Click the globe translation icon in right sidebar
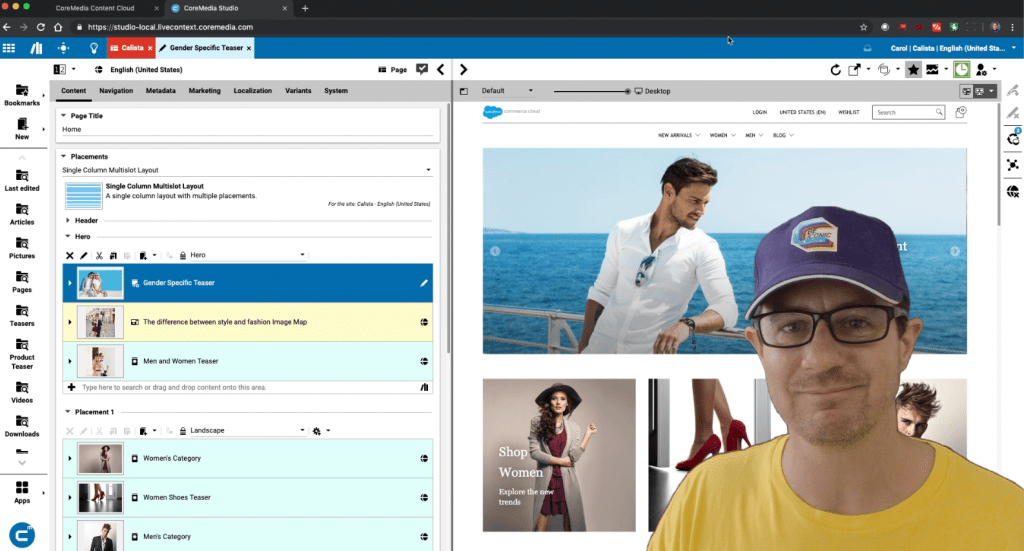The image size is (1024, 551). pyautogui.click(x=1013, y=191)
